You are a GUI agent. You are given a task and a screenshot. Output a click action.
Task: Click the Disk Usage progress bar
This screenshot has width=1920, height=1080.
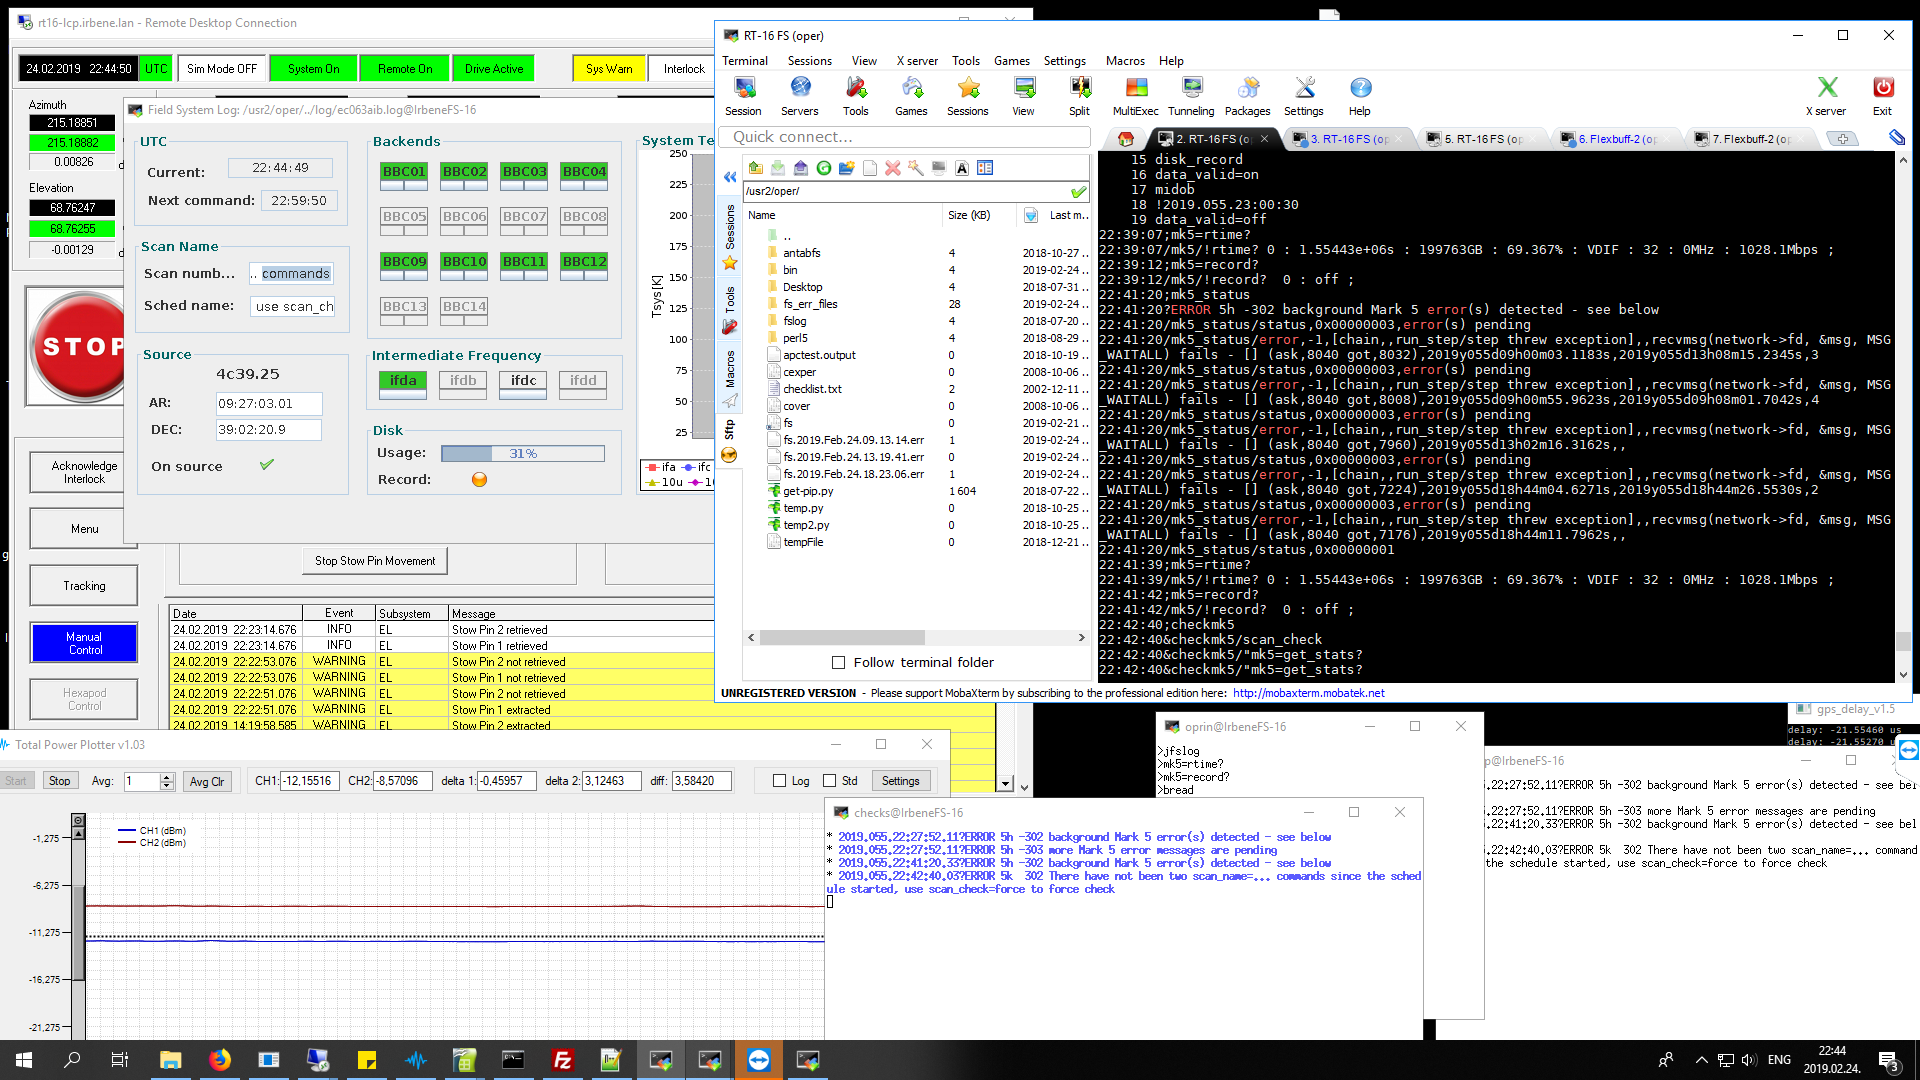coord(522,454)
